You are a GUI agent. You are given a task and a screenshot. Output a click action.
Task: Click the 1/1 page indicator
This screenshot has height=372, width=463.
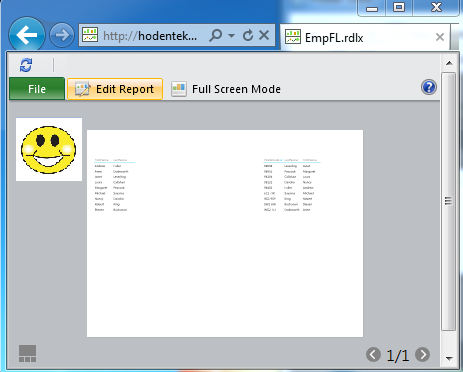[x=398, y=355]
